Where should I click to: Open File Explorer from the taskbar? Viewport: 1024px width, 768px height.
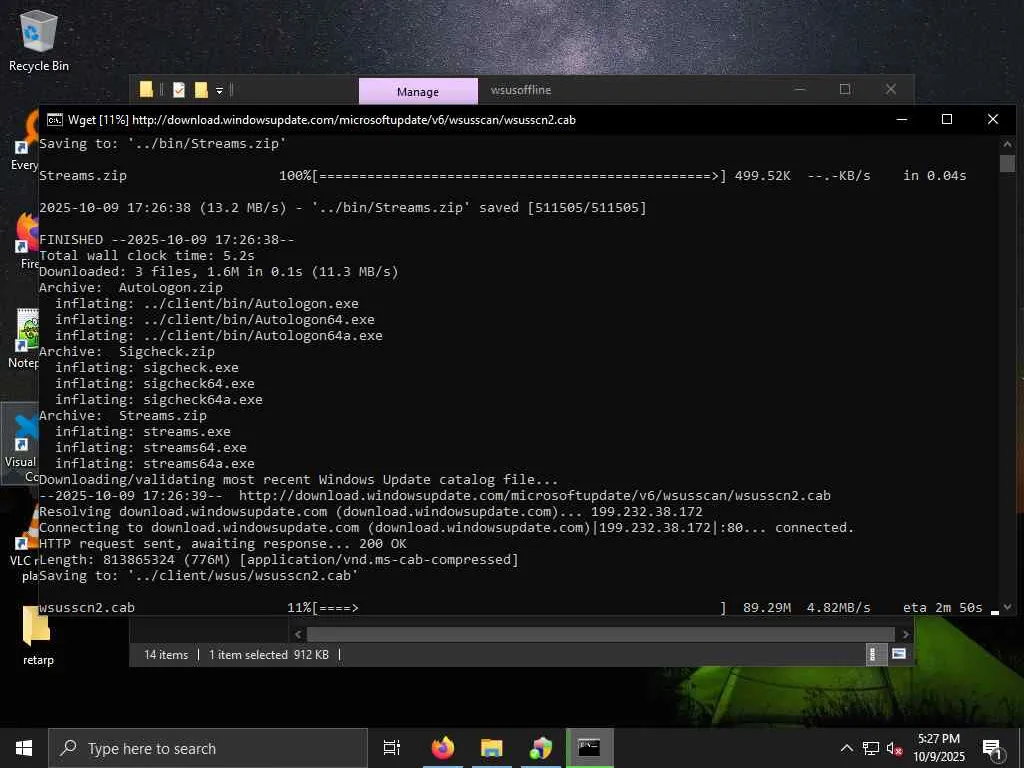492,748
